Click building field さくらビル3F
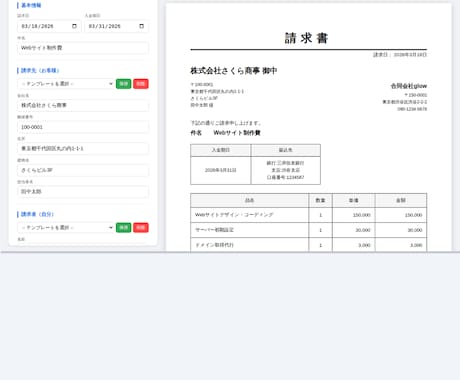The height and width of the screenshot is (380, 460). click(83, 170)
